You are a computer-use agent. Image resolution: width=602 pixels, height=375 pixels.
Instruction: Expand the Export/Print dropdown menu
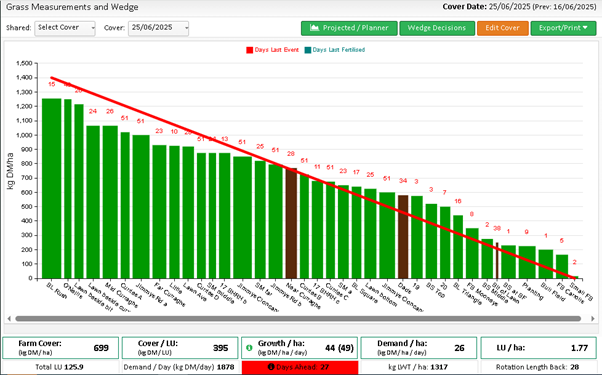pyautogui.click(x=563, y=28)
